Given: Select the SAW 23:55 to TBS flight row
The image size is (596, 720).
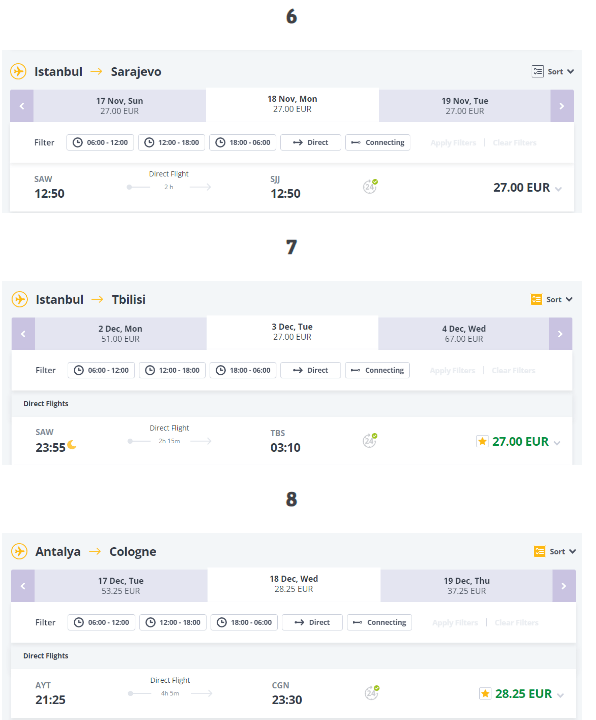Looking at the screenshot, I should pyautogui.click(x=292, y=441).
